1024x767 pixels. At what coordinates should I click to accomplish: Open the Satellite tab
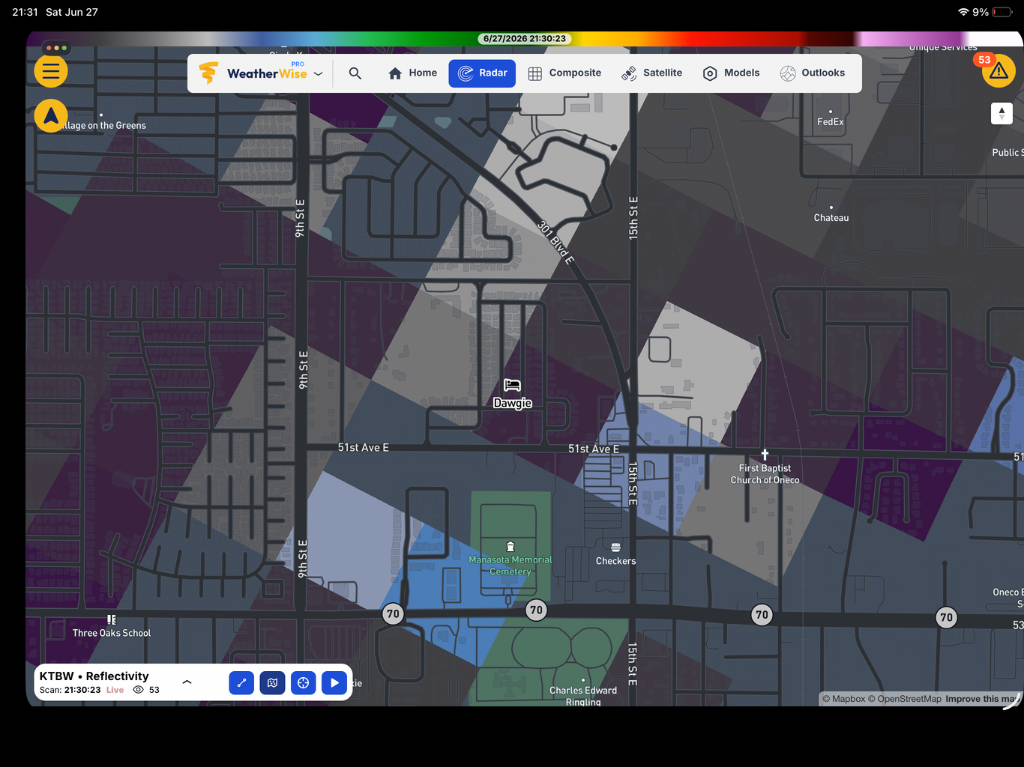click(652, 73)
